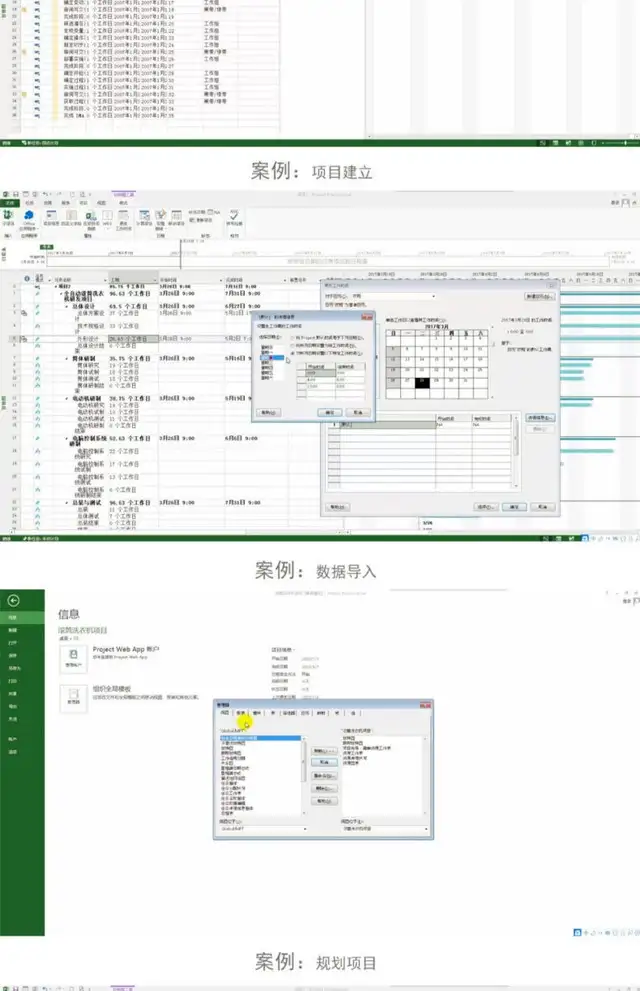Switch to the 视图 ribbon tab
This screenshot has width=640, height=991.
pyautogui.click(x=101, y=203)
